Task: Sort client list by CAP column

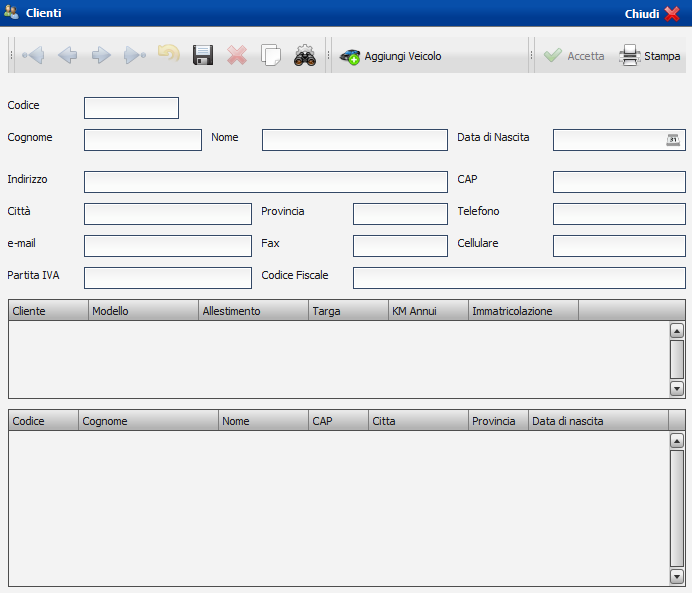Action: coord(338,420)
